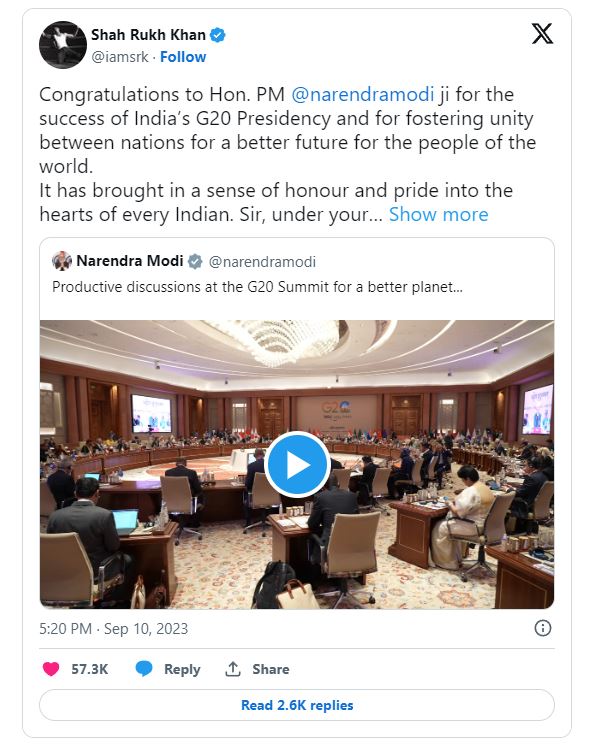Follow the @iamsrk account
This screenshot has width=595, height=749.
(183, 57)
